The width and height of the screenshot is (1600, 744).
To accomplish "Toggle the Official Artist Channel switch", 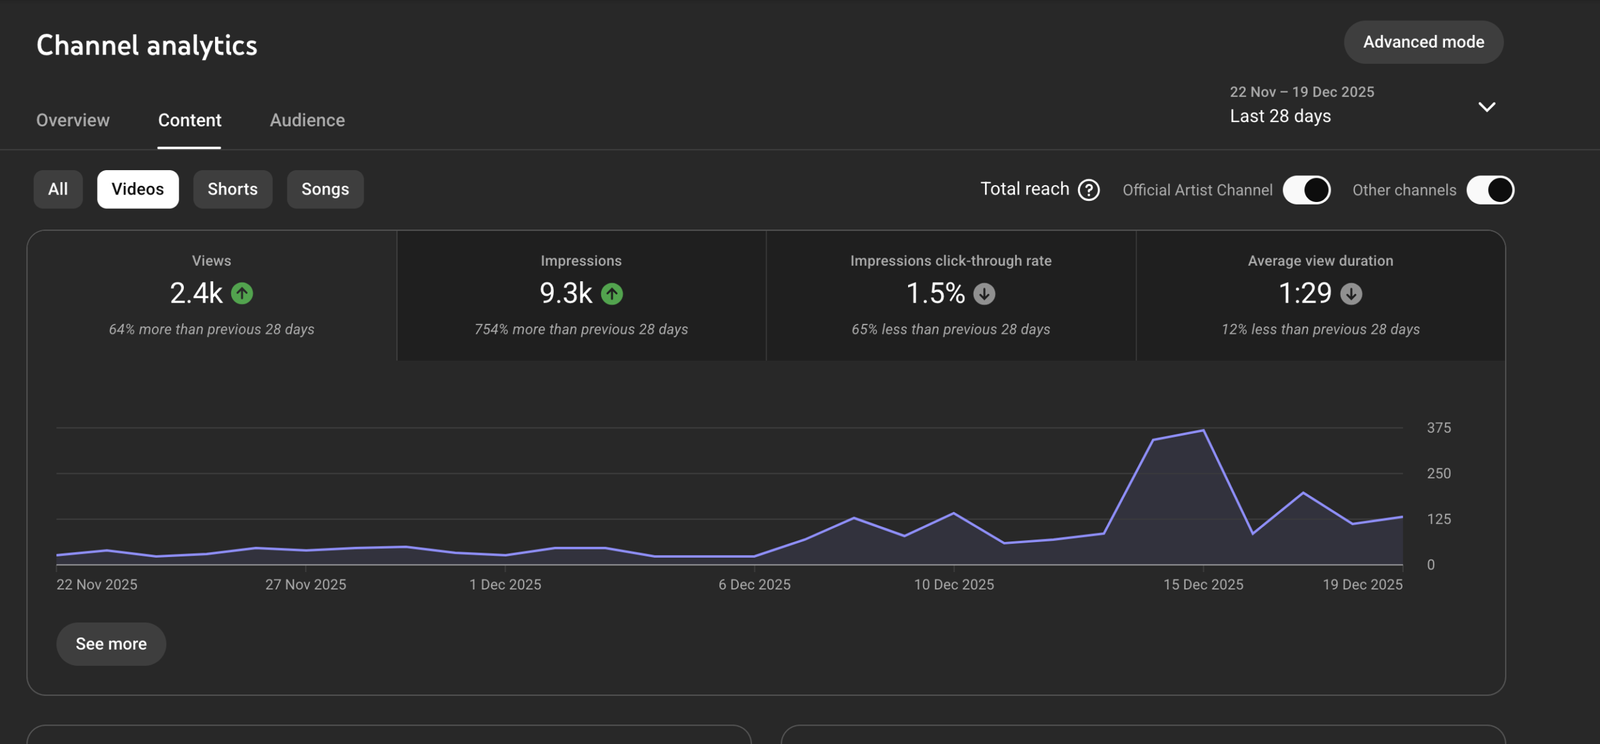I will (1306, 190).
